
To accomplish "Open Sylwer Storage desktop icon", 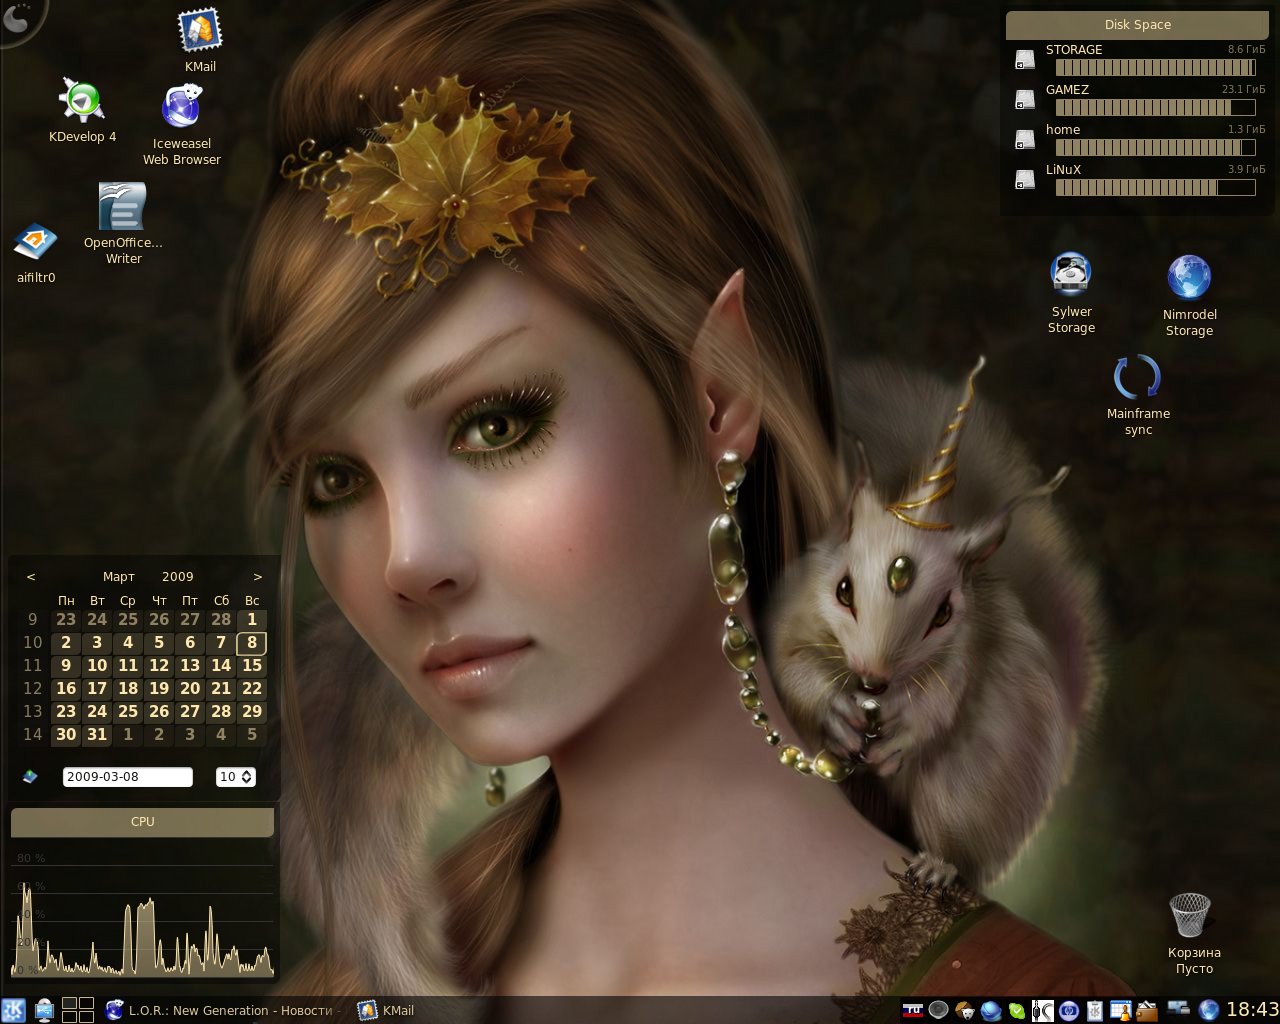I will click(x=1071, y=293).
